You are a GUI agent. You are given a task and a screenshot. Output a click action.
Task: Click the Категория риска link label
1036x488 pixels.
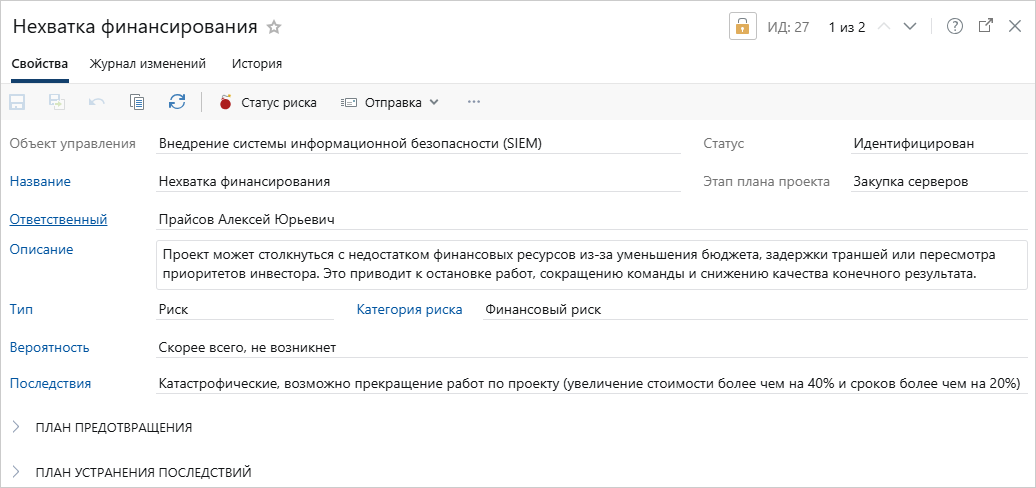[409, 310]
